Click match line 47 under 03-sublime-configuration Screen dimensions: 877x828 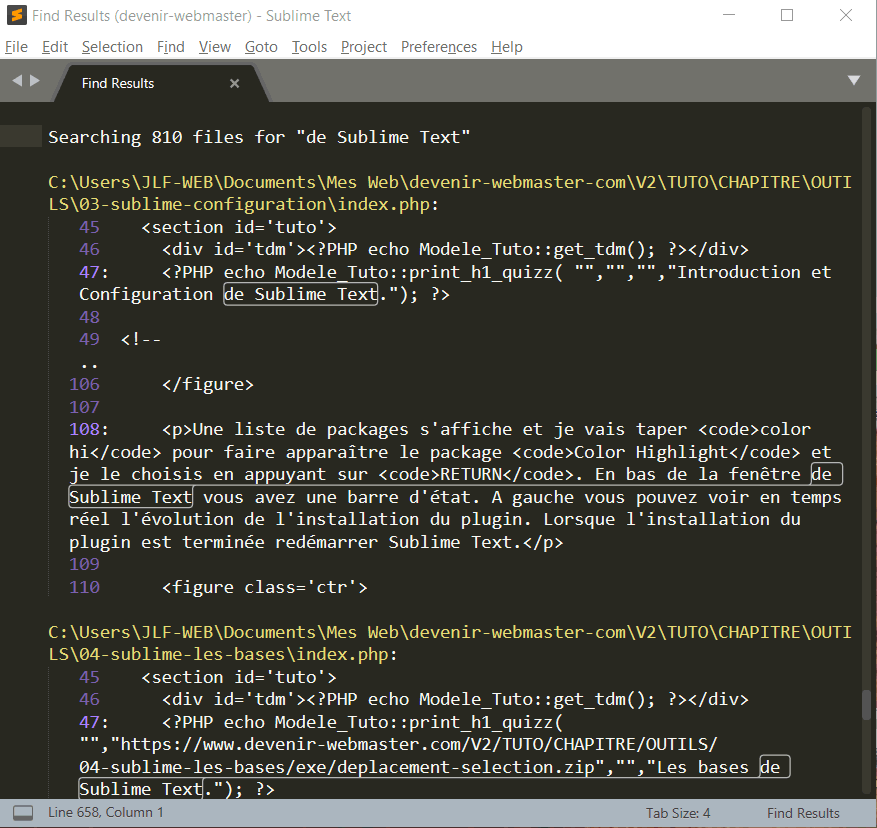coord(455,283)
